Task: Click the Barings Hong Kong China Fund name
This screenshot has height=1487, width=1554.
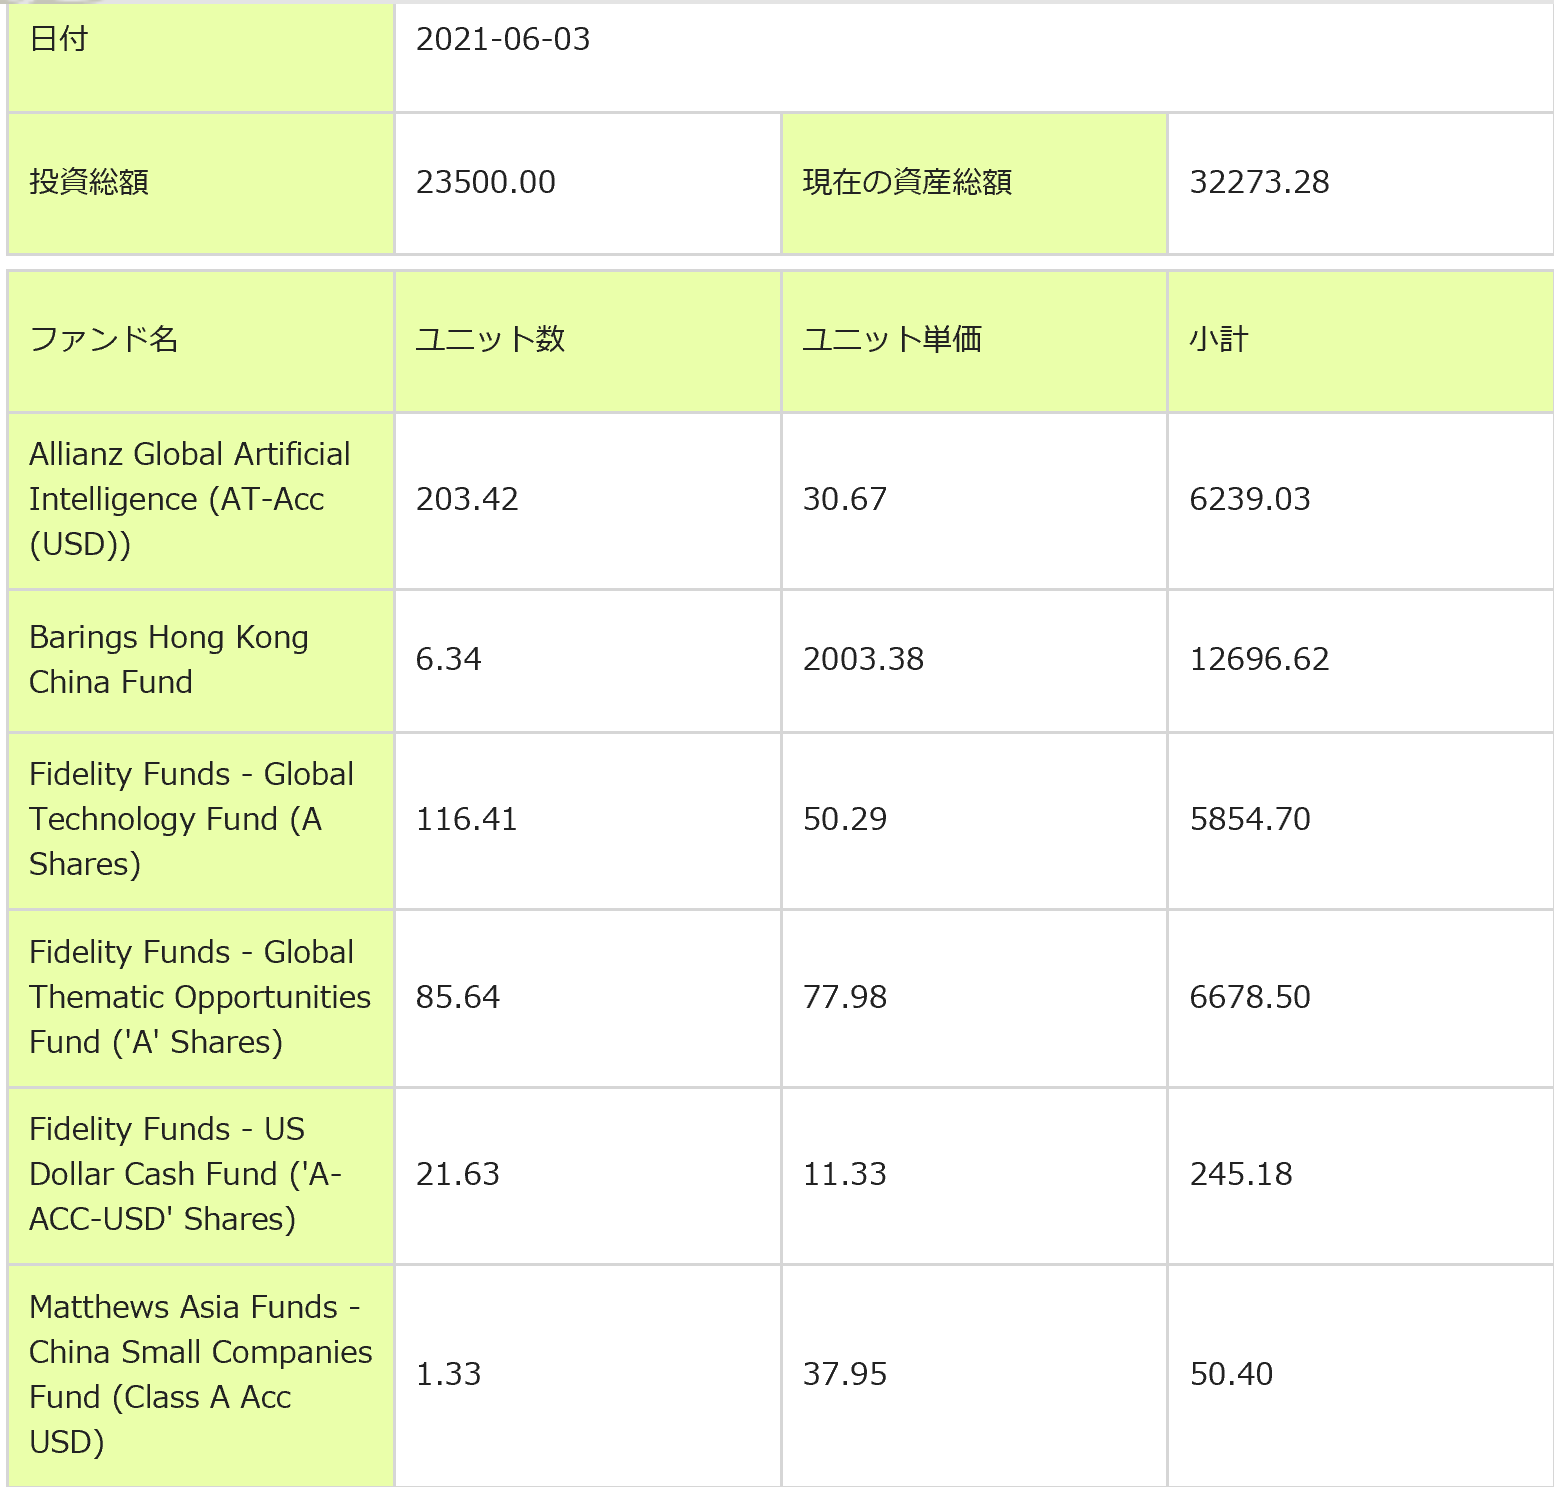Action: [168, 660]
